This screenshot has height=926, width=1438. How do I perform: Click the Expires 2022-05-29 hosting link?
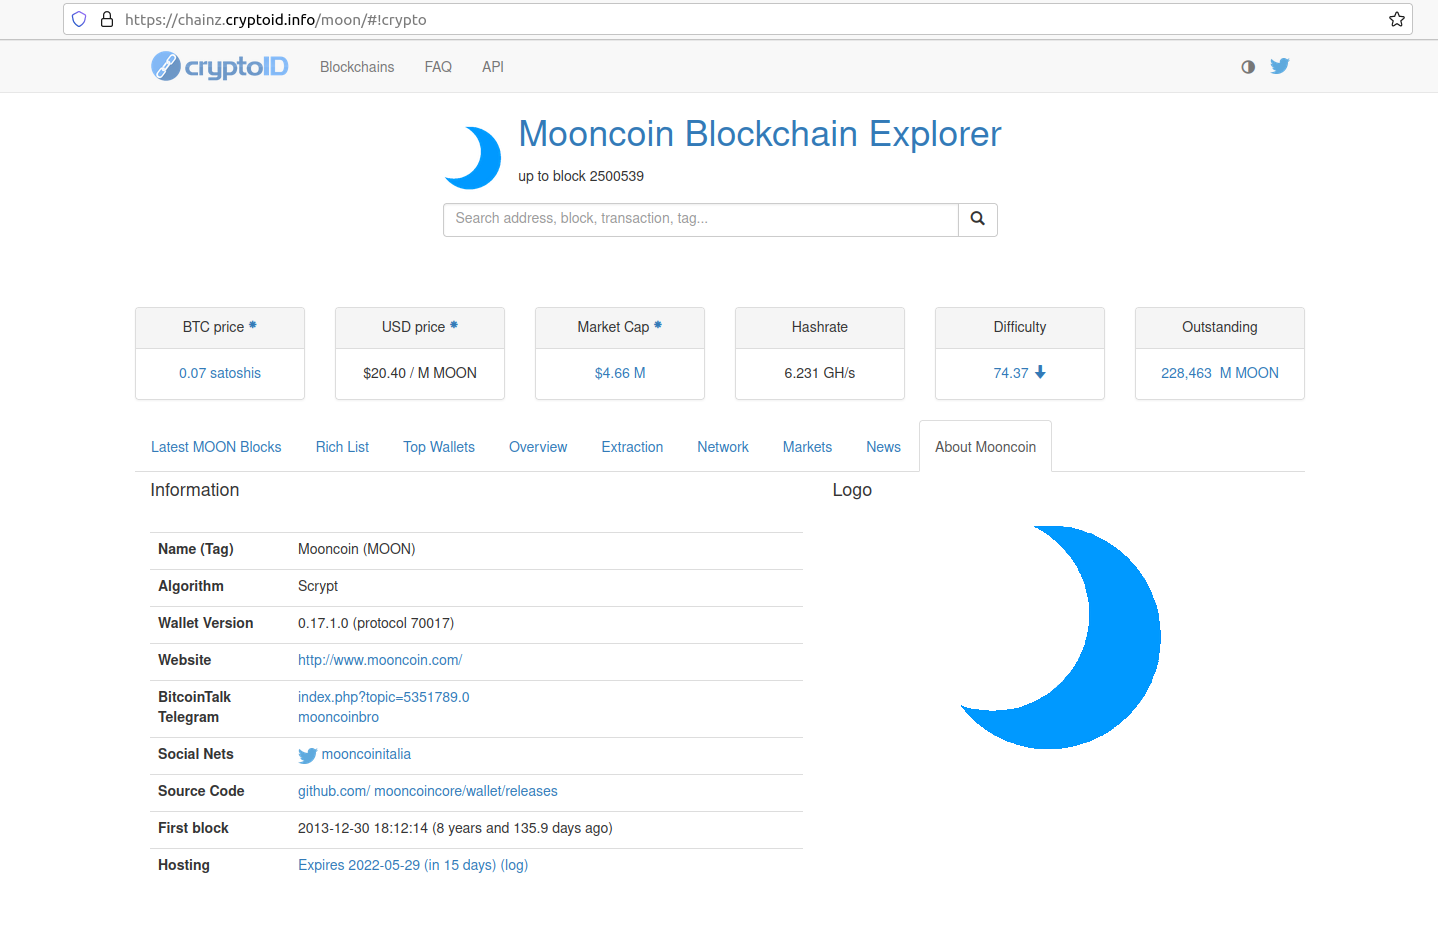pos(397,865)
